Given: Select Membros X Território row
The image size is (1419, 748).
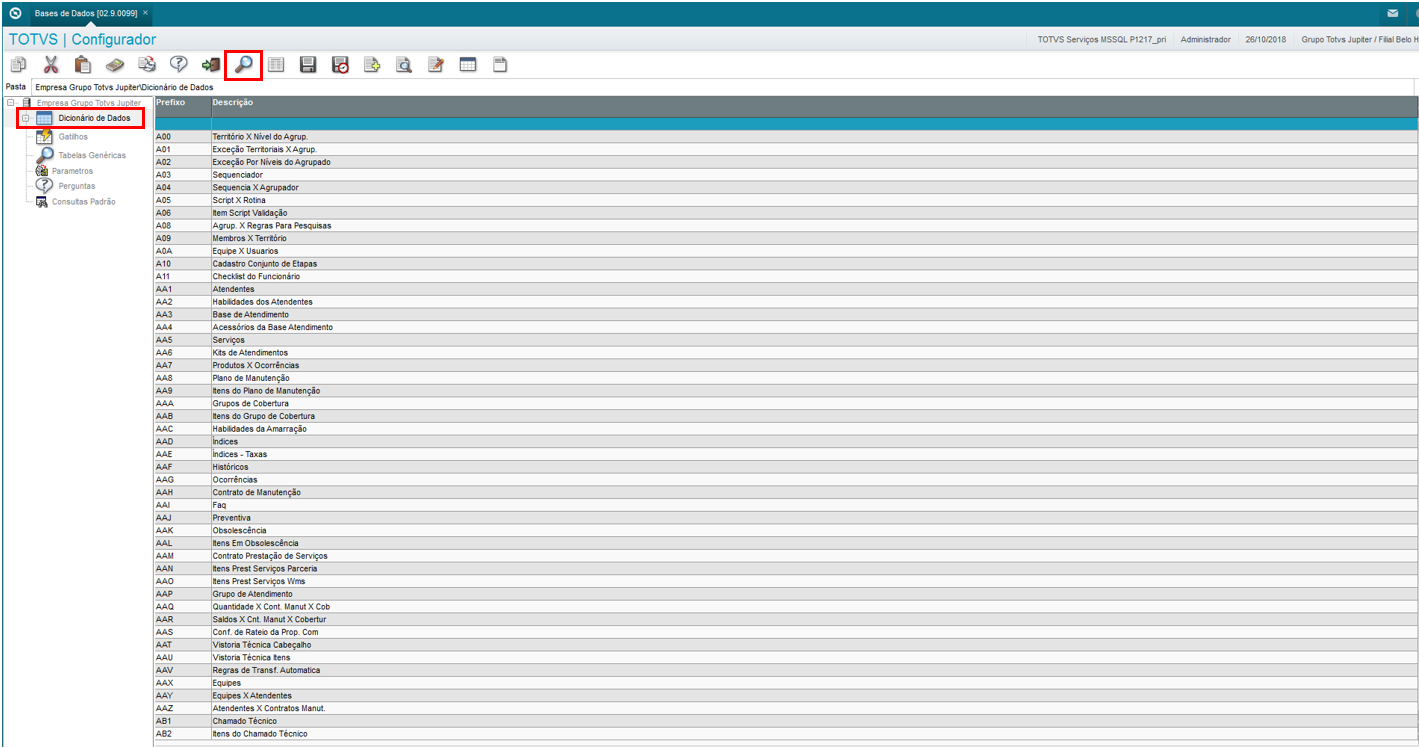Looking at the screenshot, I should click(x=786, y=238).
